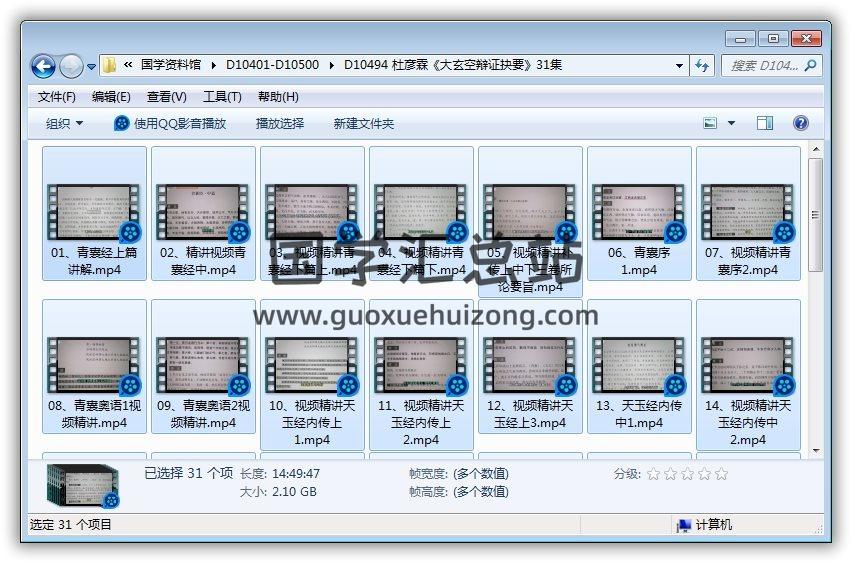Open the 文件(F) menu
852x563 pixels.
(x=57, y=97)
